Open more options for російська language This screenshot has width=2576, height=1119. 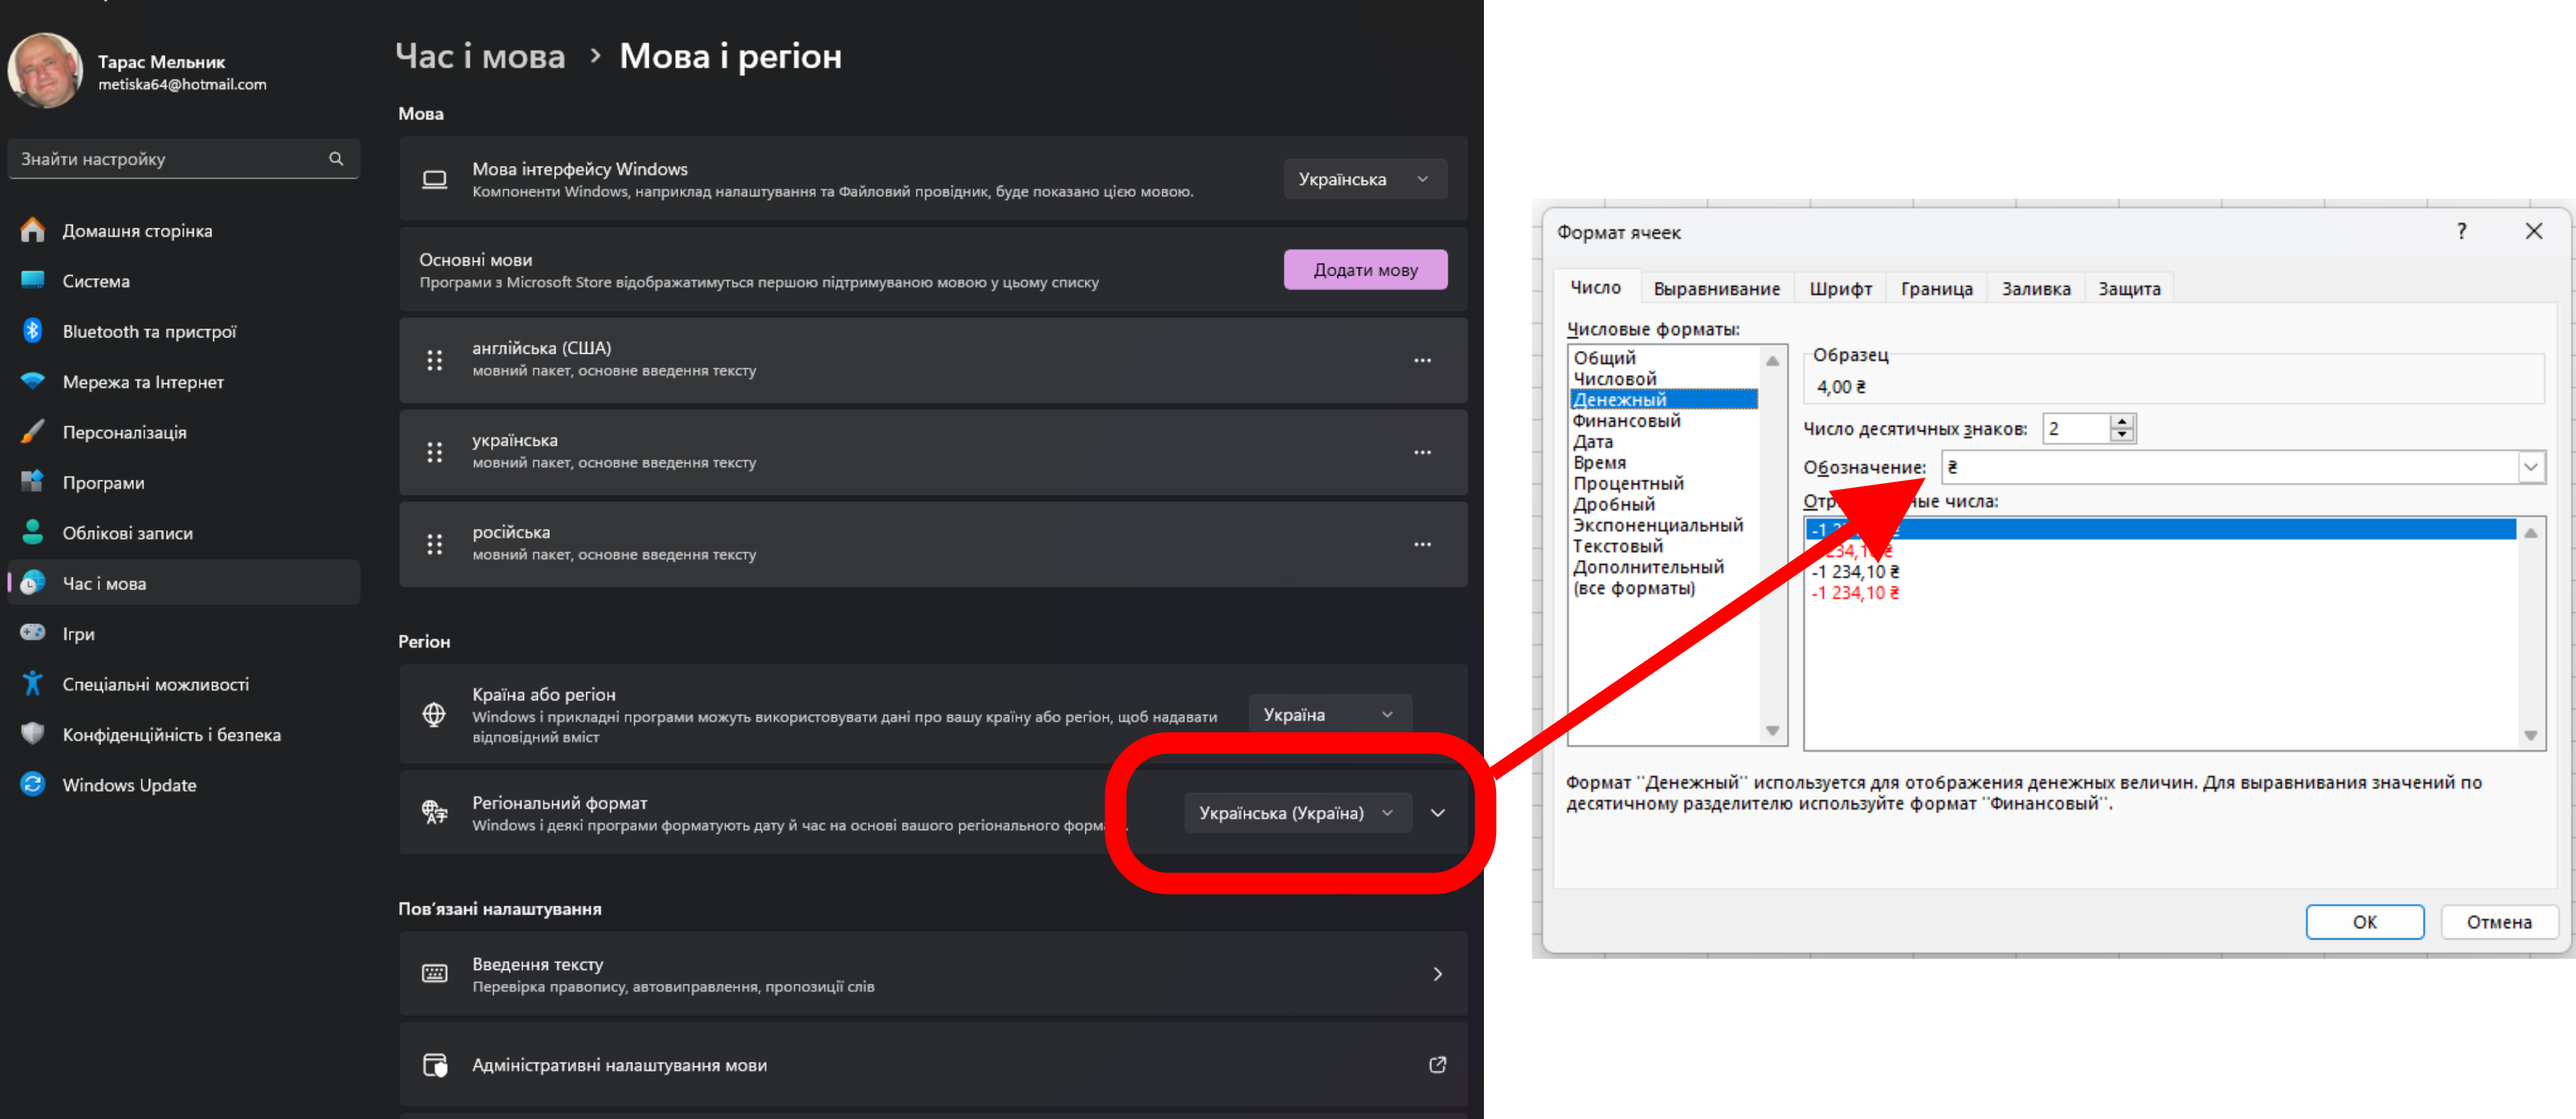pos(1422,544)
